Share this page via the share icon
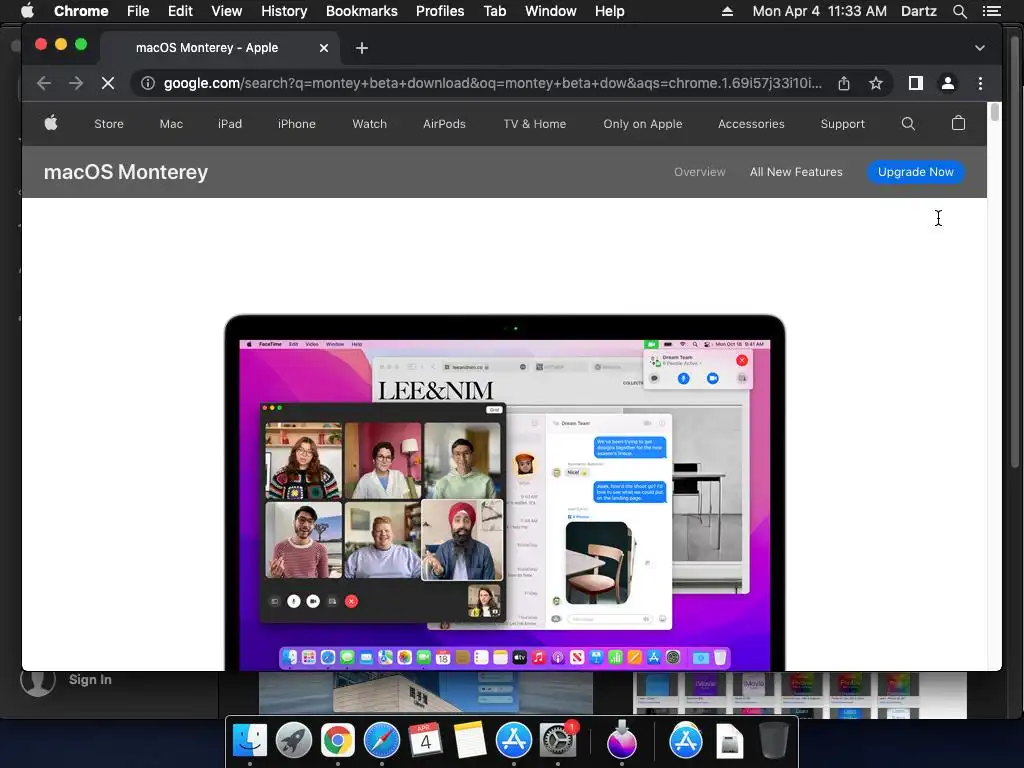Image resolution: width=1024 pixels, height=768 pixels. (844, 83)
